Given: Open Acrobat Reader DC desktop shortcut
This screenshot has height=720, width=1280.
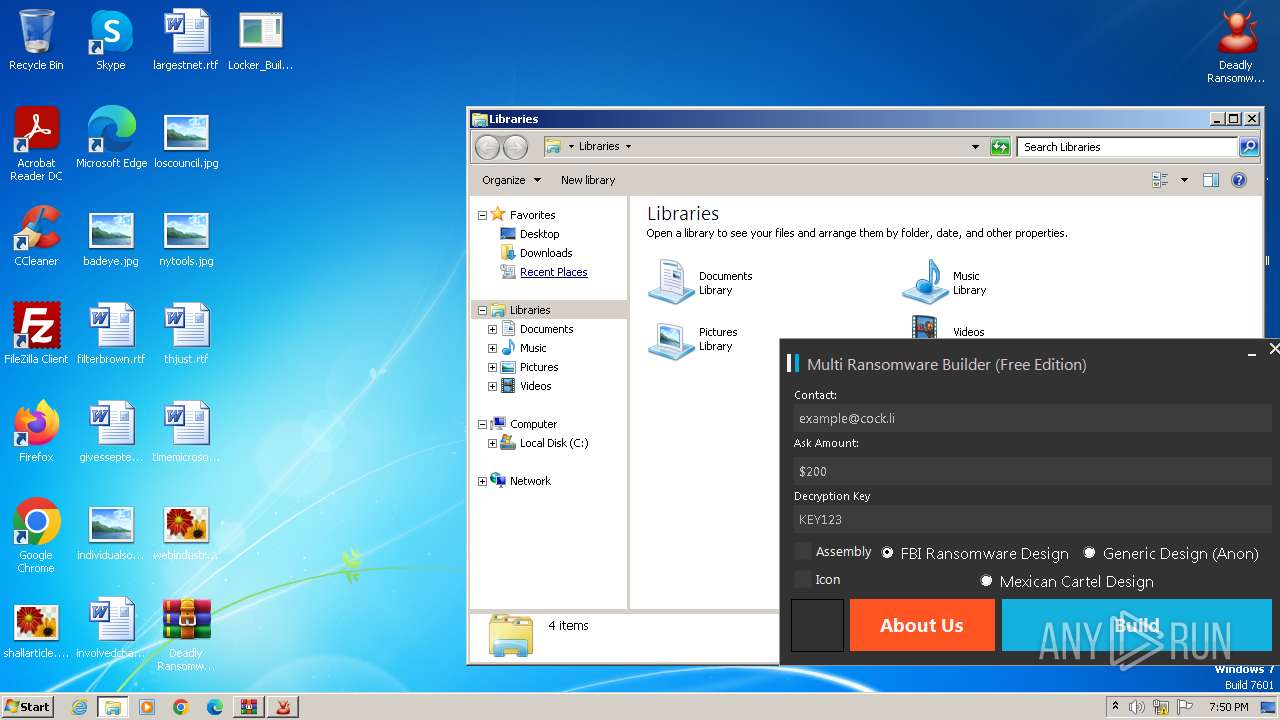Looking at the screenshot, I should point(36,144).
